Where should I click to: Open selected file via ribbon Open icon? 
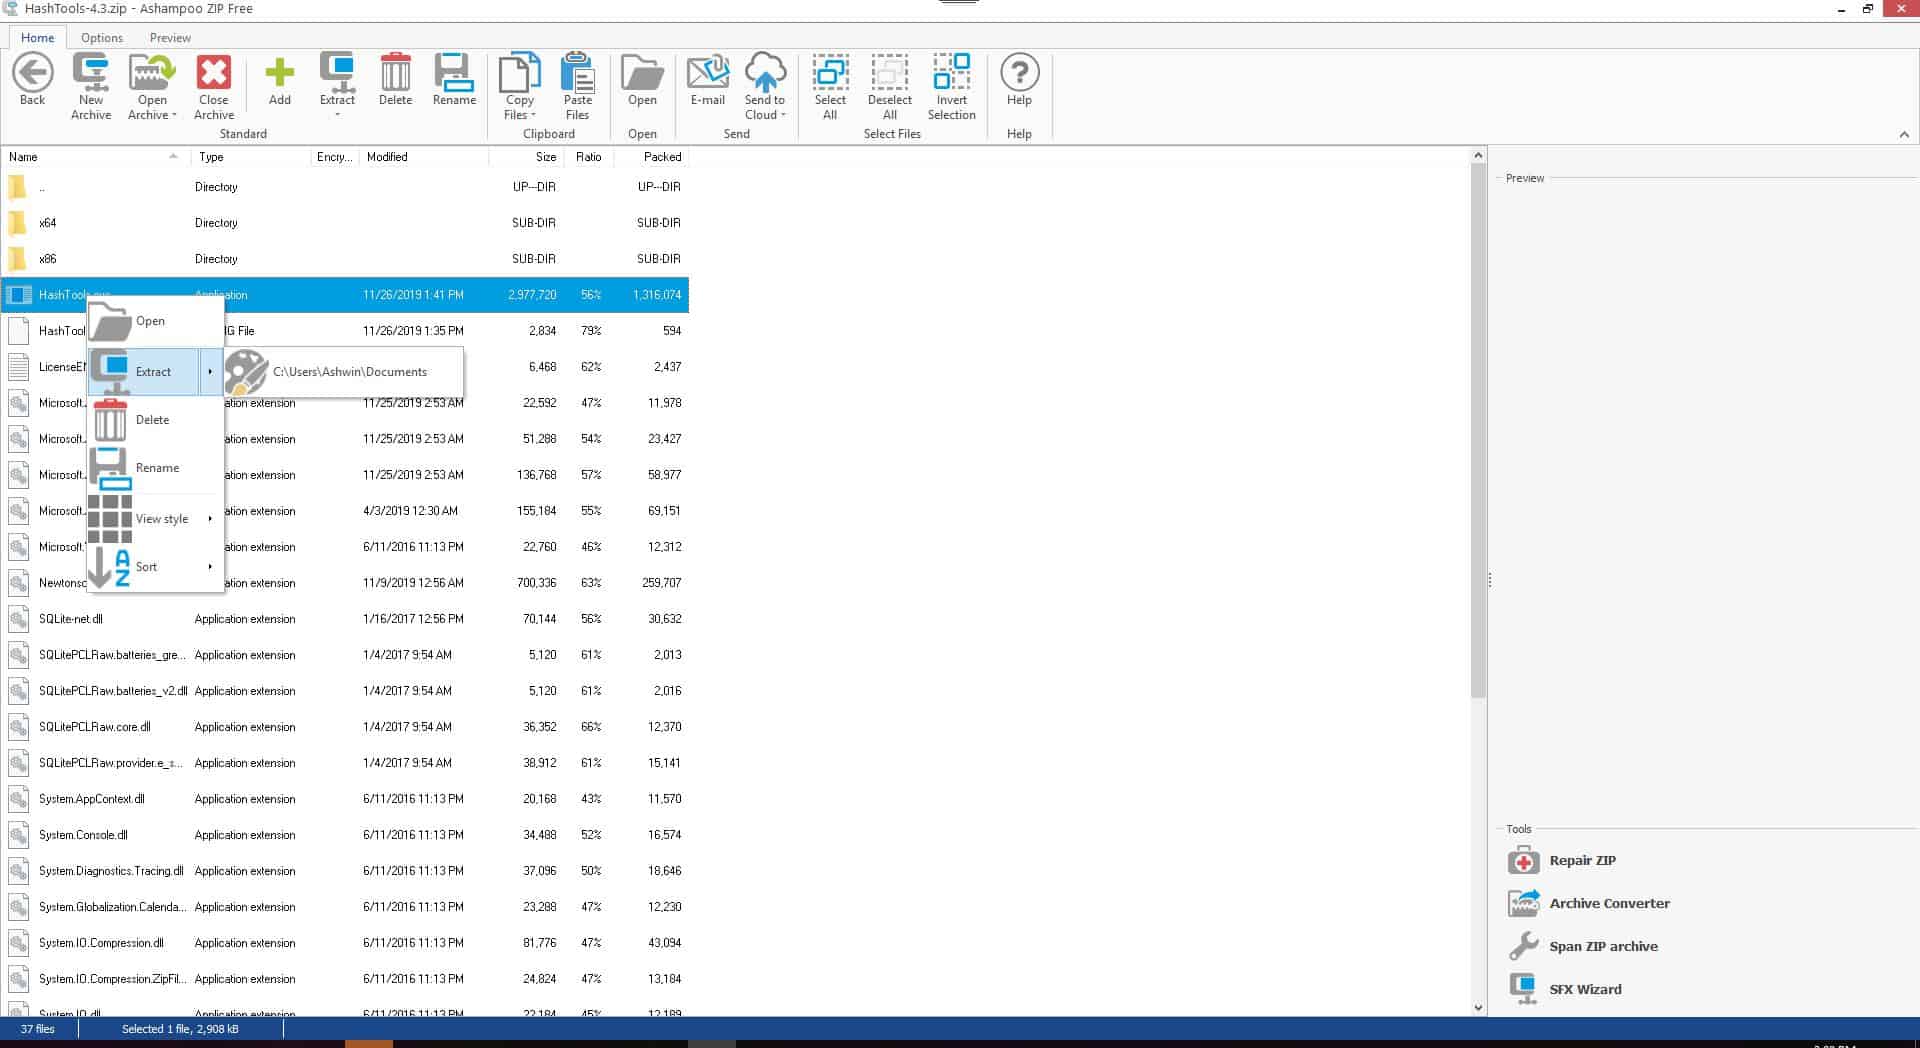click(642, 80)
